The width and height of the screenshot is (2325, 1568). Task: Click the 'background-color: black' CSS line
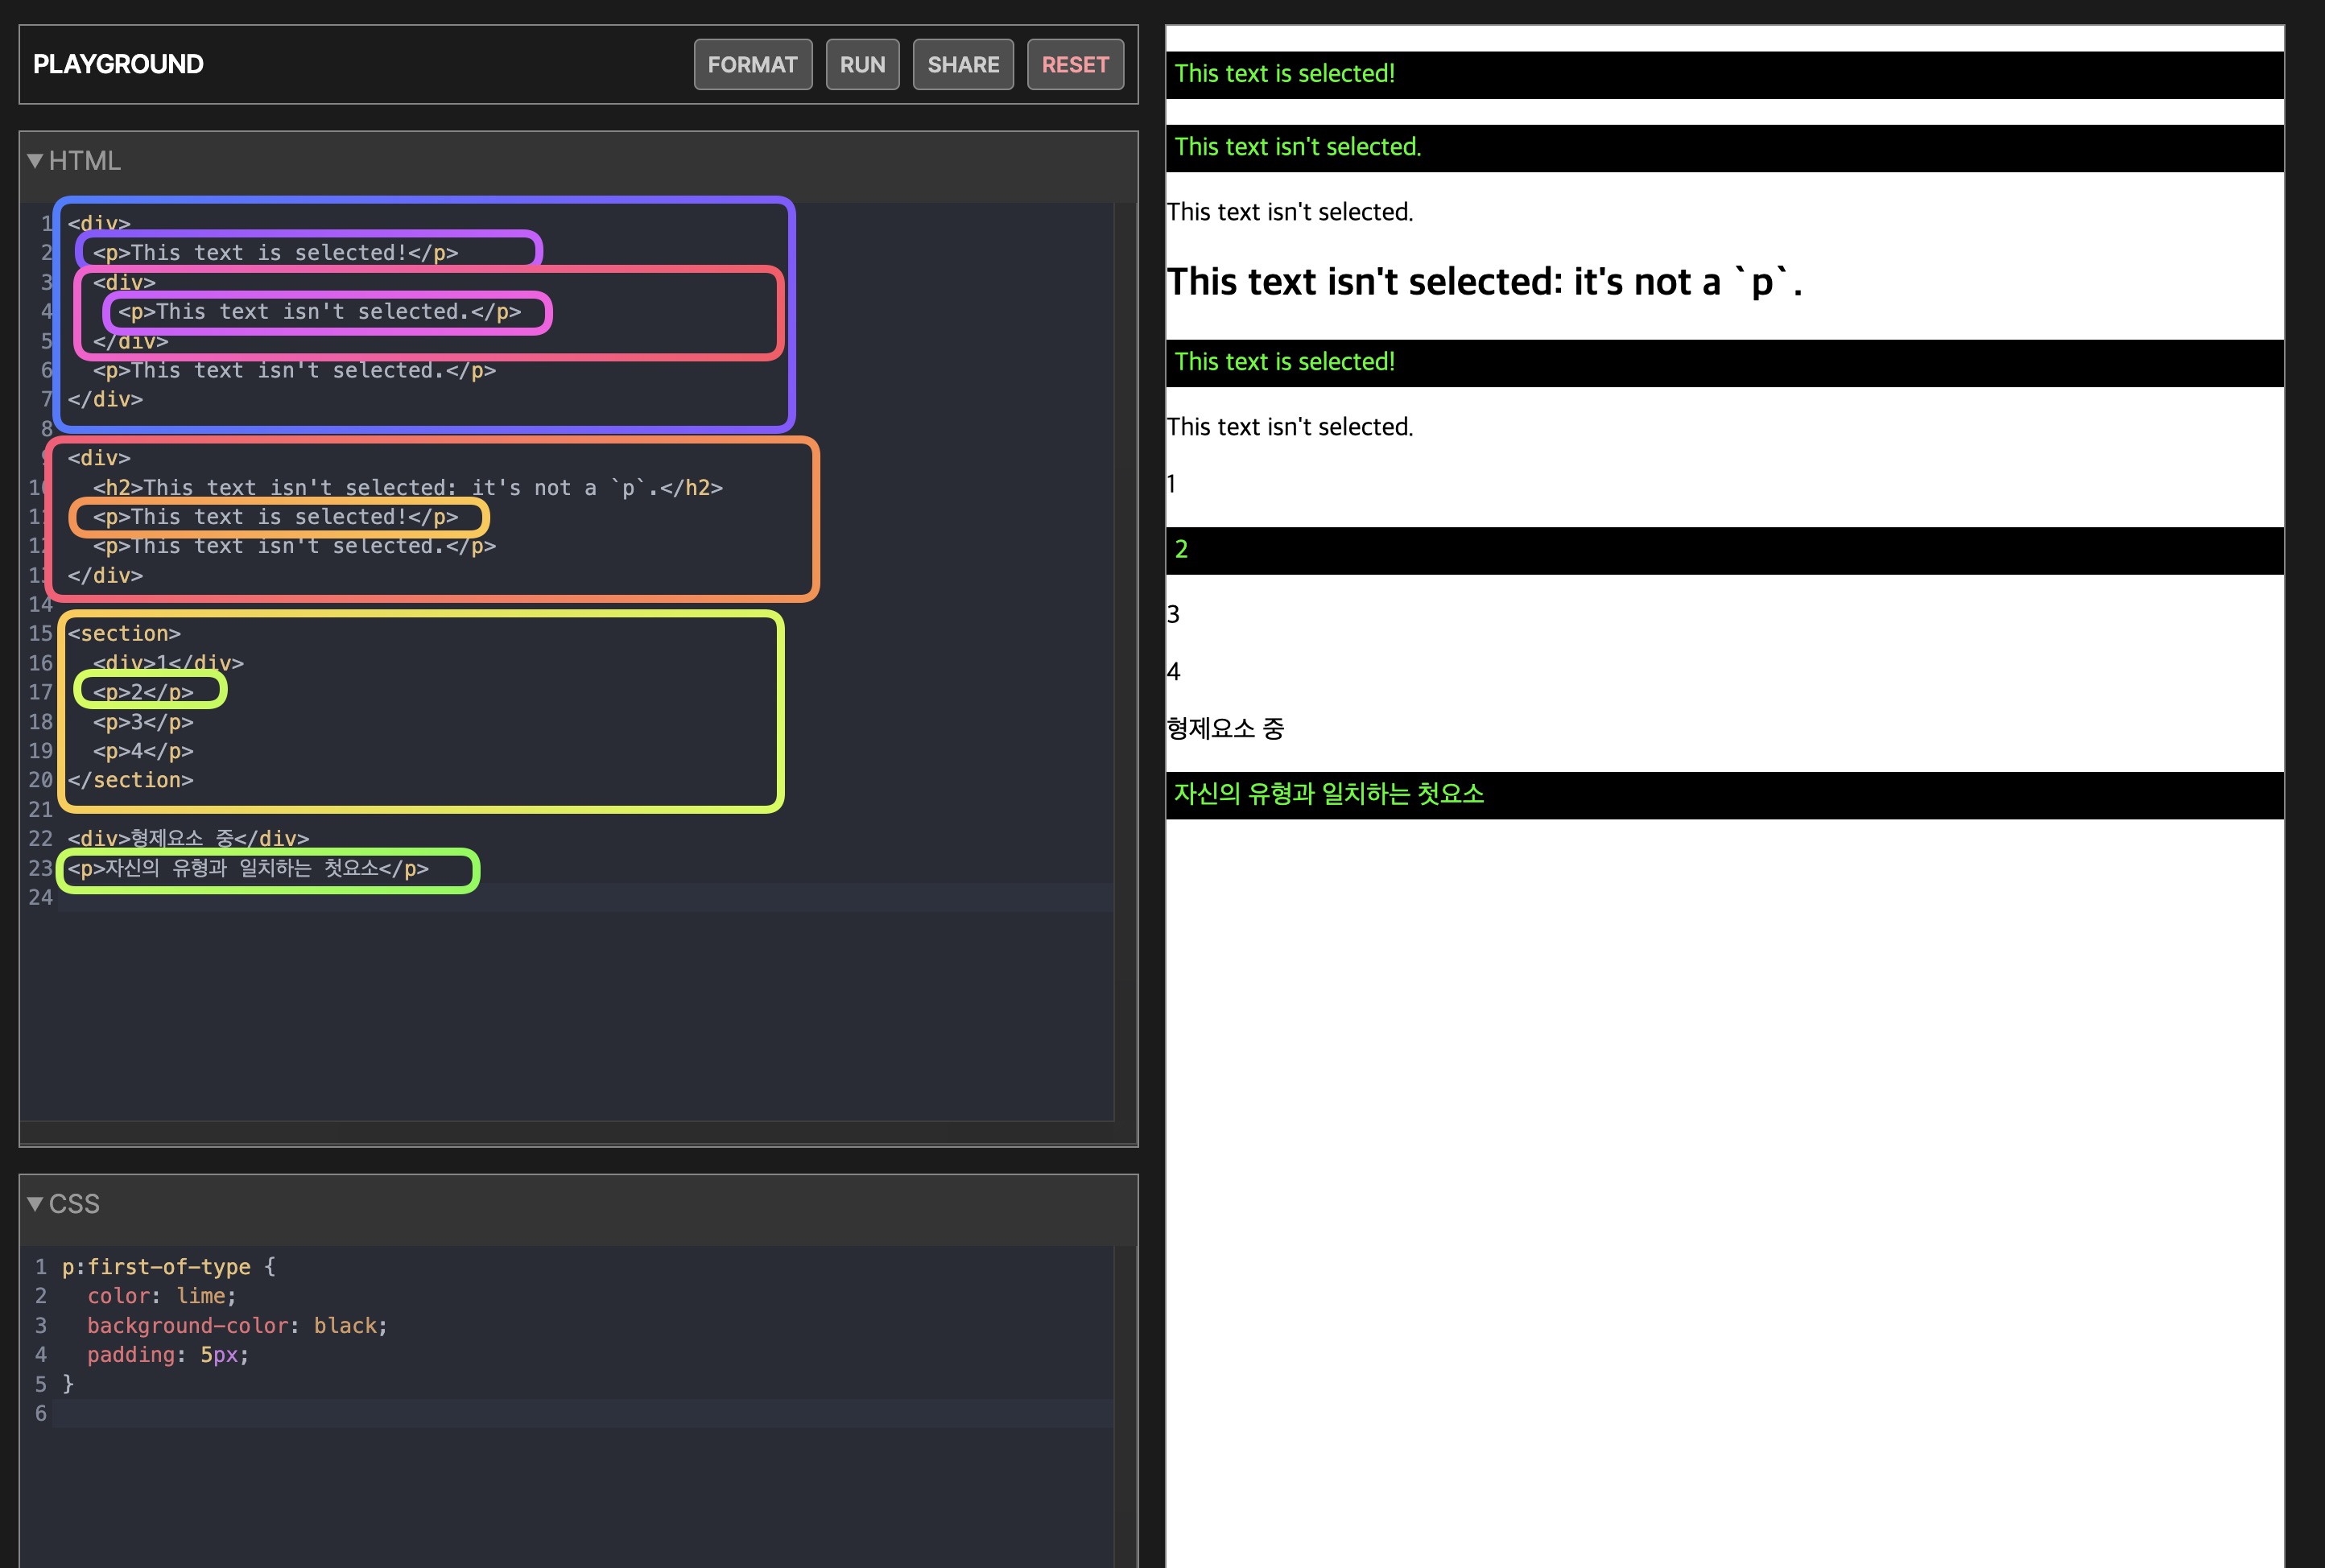pyautogui.click(x=237, y=1326)
